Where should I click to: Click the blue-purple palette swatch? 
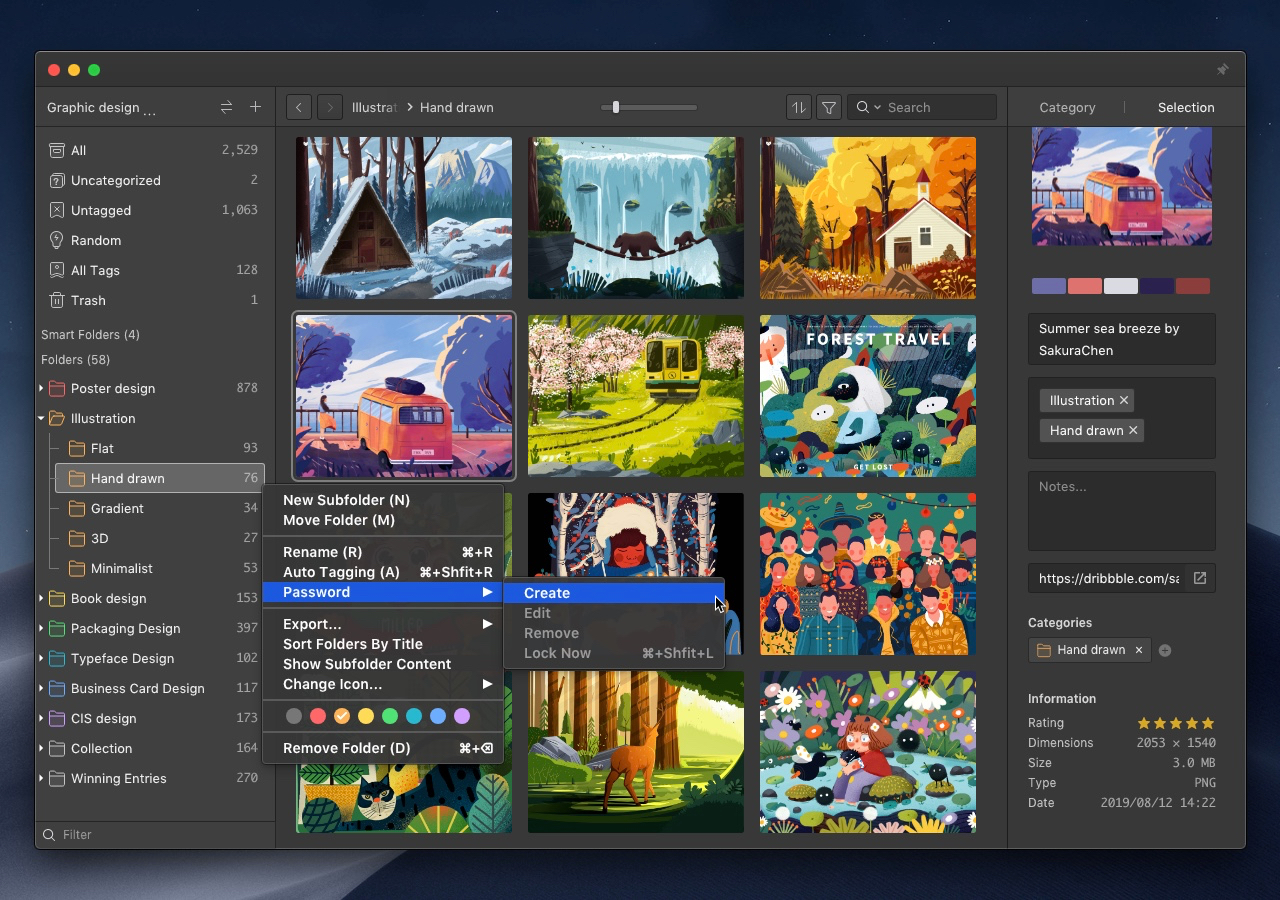coord(1049,286)
